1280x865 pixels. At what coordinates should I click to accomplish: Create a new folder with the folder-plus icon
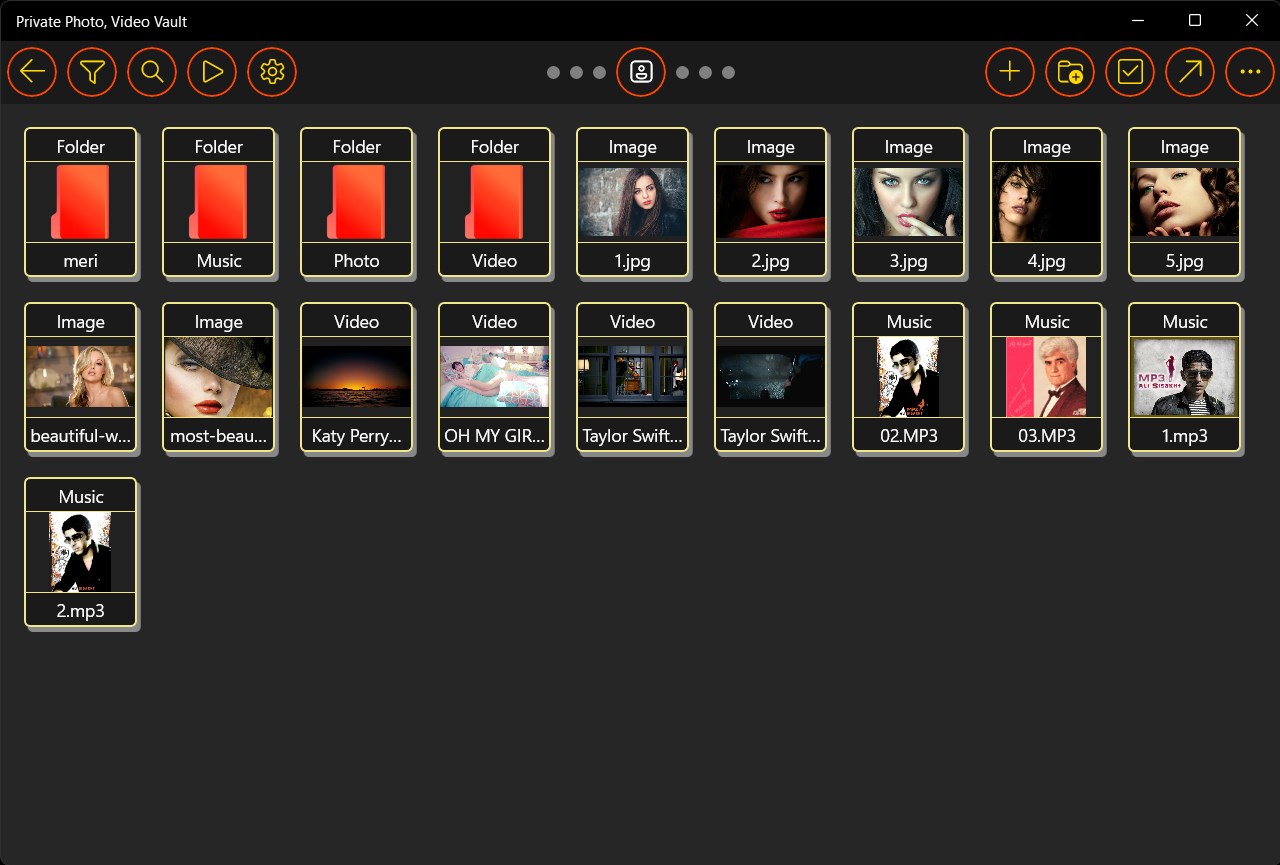[1069, 72]
